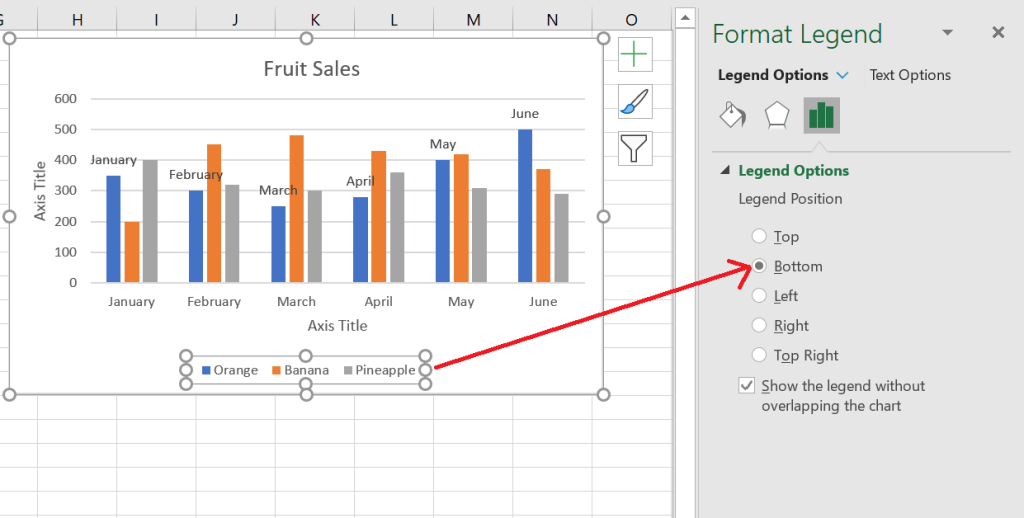Collapse the Legend Options section triangle
The width and height of the screenshot is (1024, 518).
(724, 170)
